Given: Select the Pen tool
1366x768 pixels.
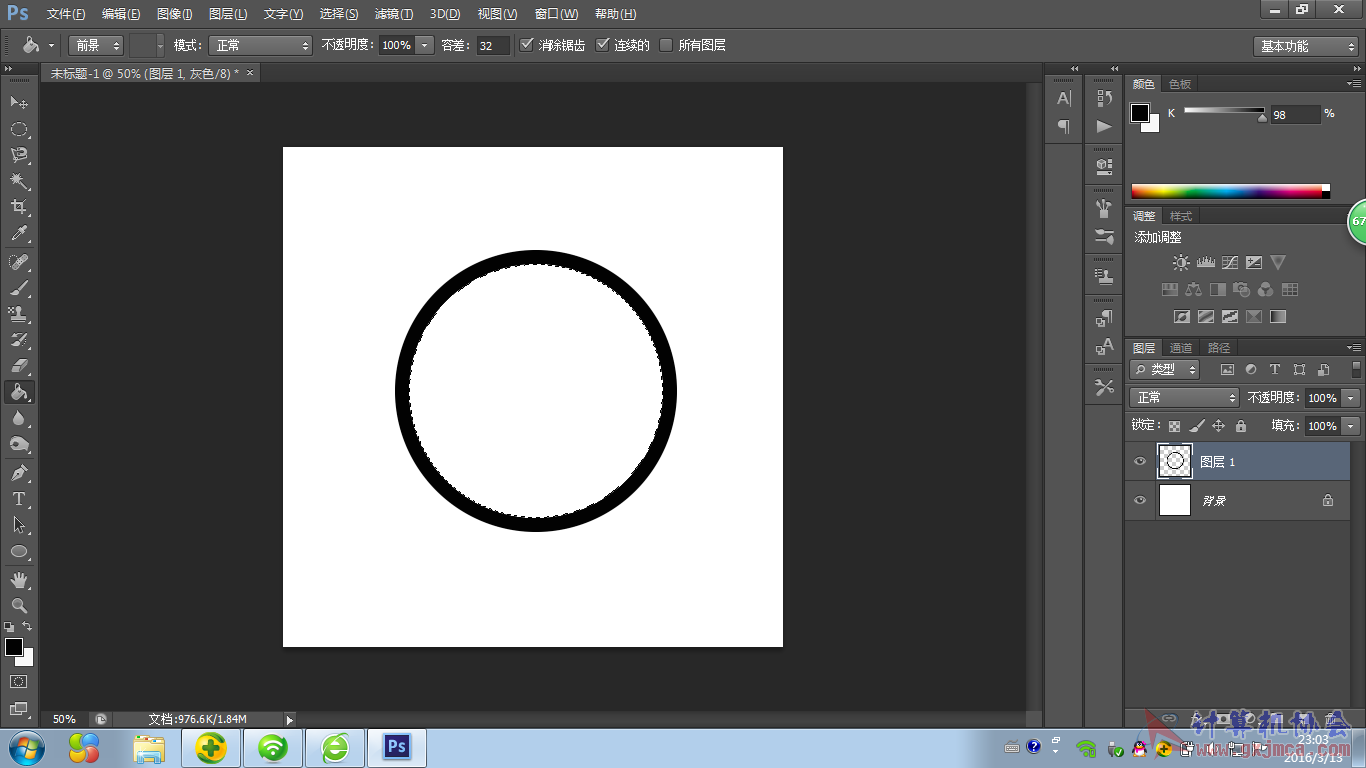Looking at the screenshot, I should point(19,472).
